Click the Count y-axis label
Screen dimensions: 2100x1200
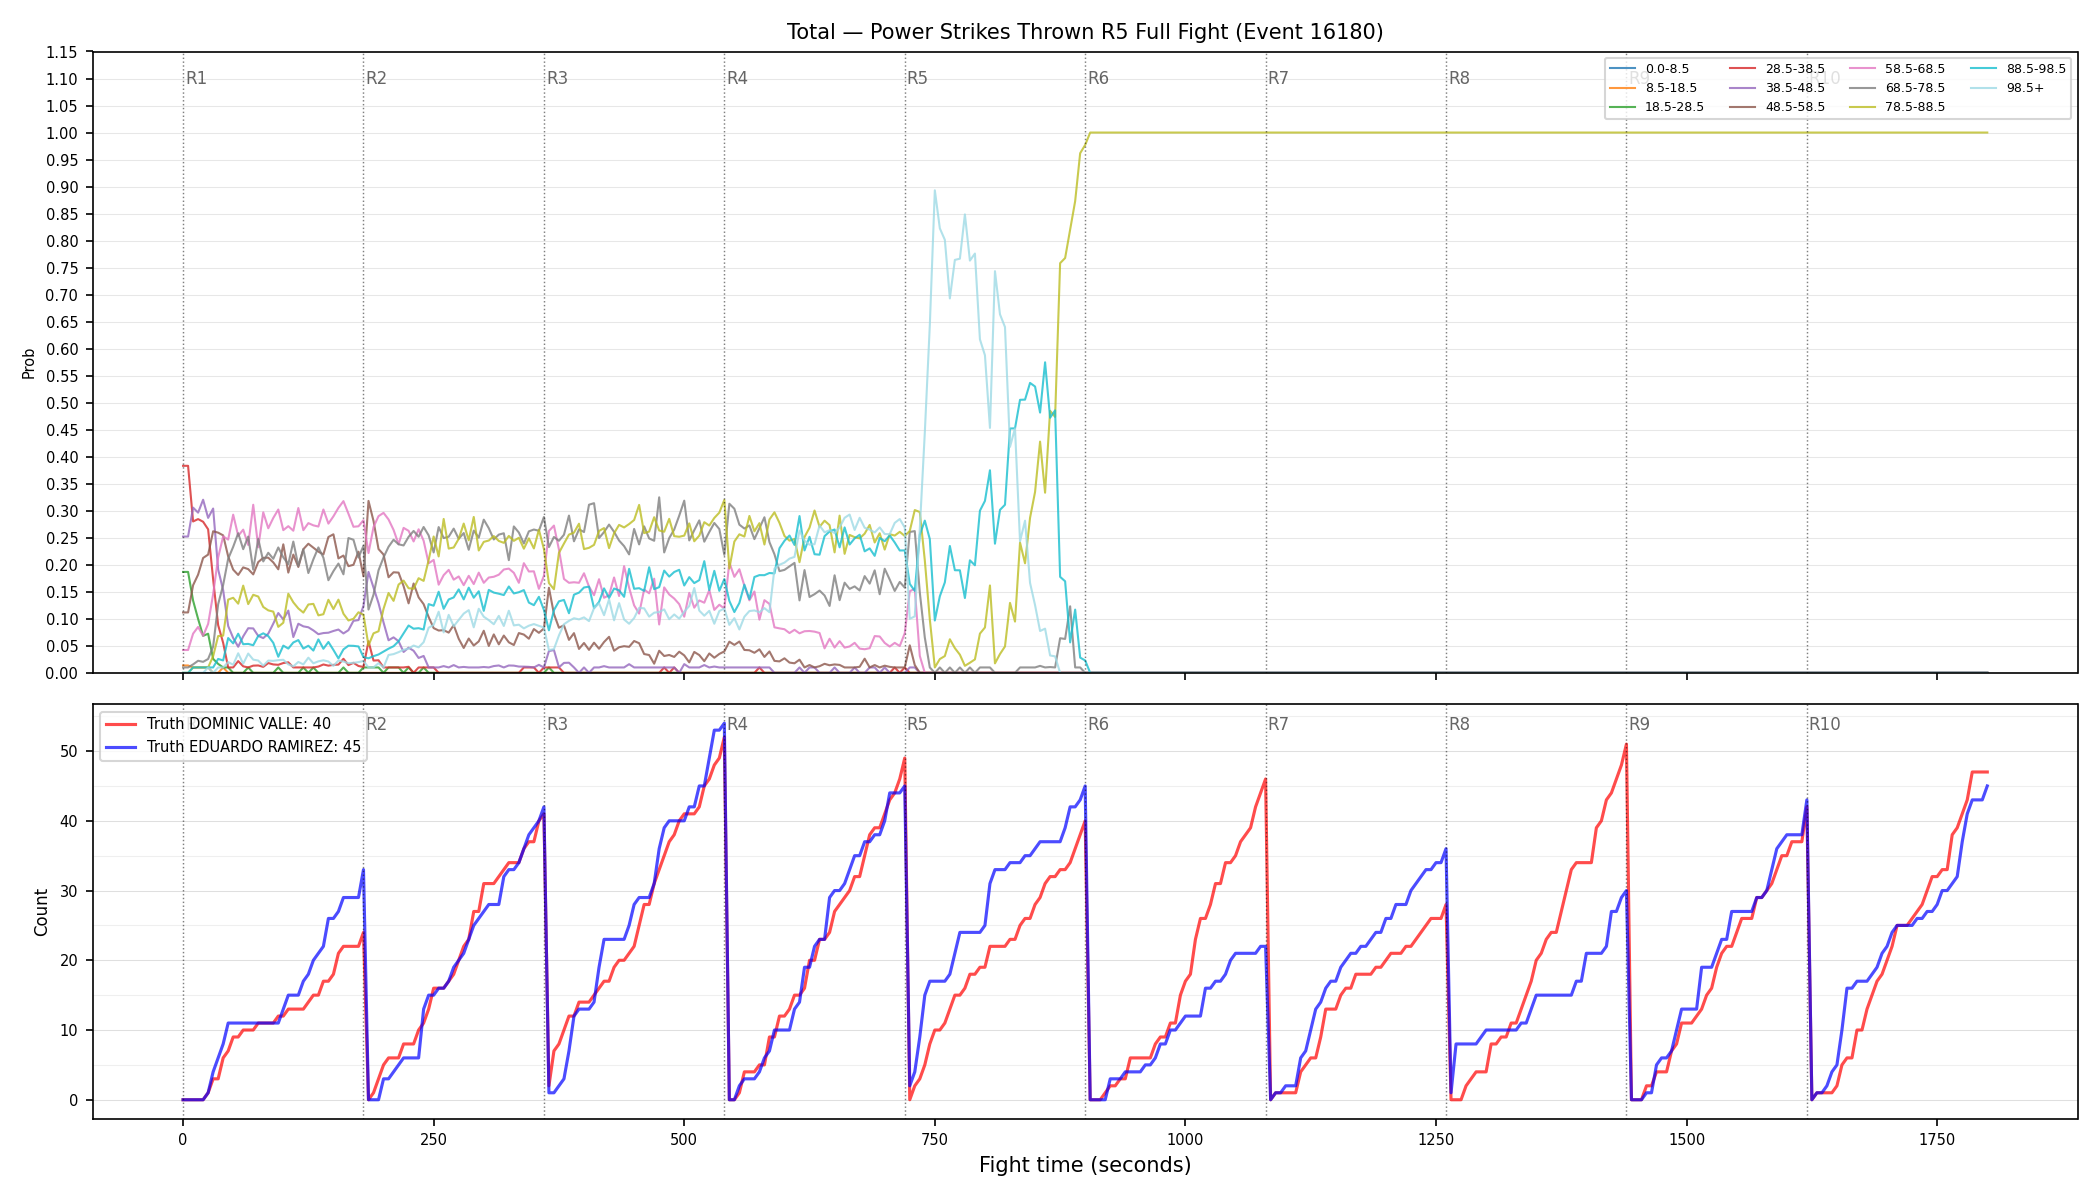pos(41,912)
